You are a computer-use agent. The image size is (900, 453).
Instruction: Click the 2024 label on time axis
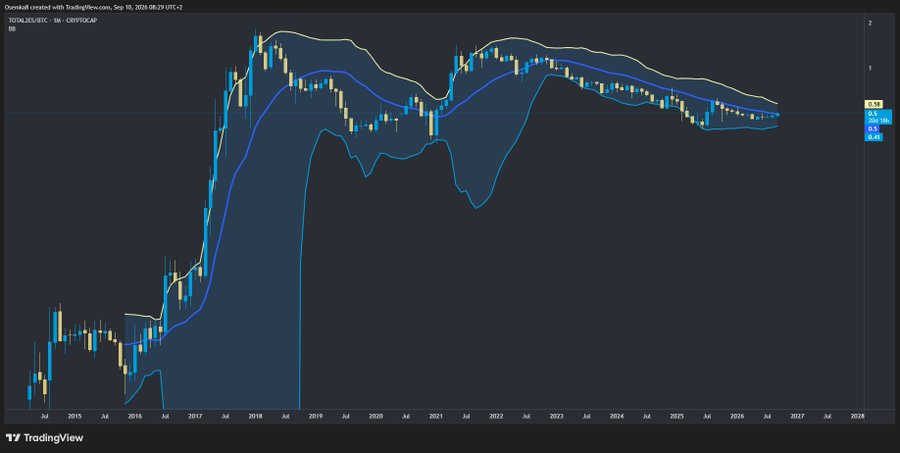[616, 415]
